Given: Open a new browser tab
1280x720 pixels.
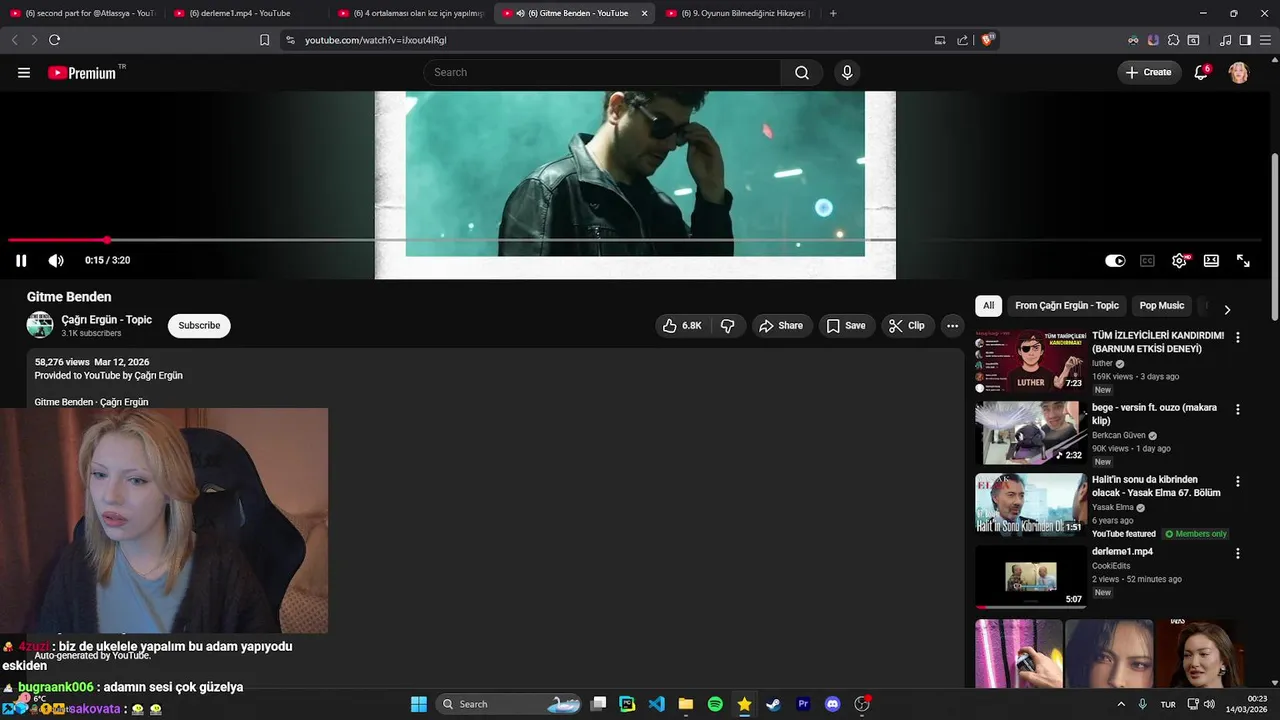Looking at the screenshot, I should click(x=833, y=13).
